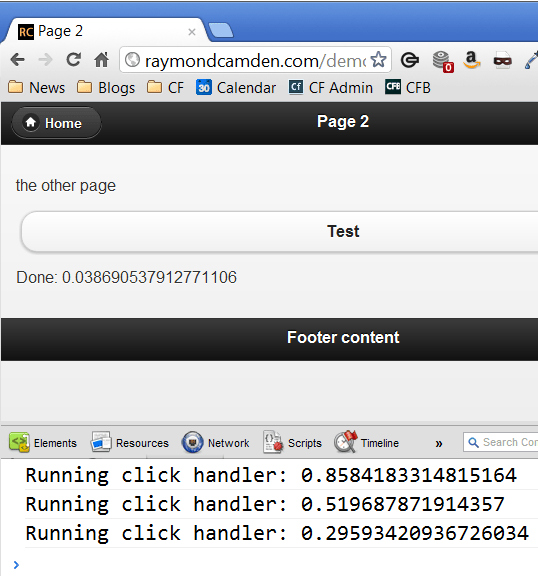Click the globe site info icon
Screen dimensions: 538x576
132,60
